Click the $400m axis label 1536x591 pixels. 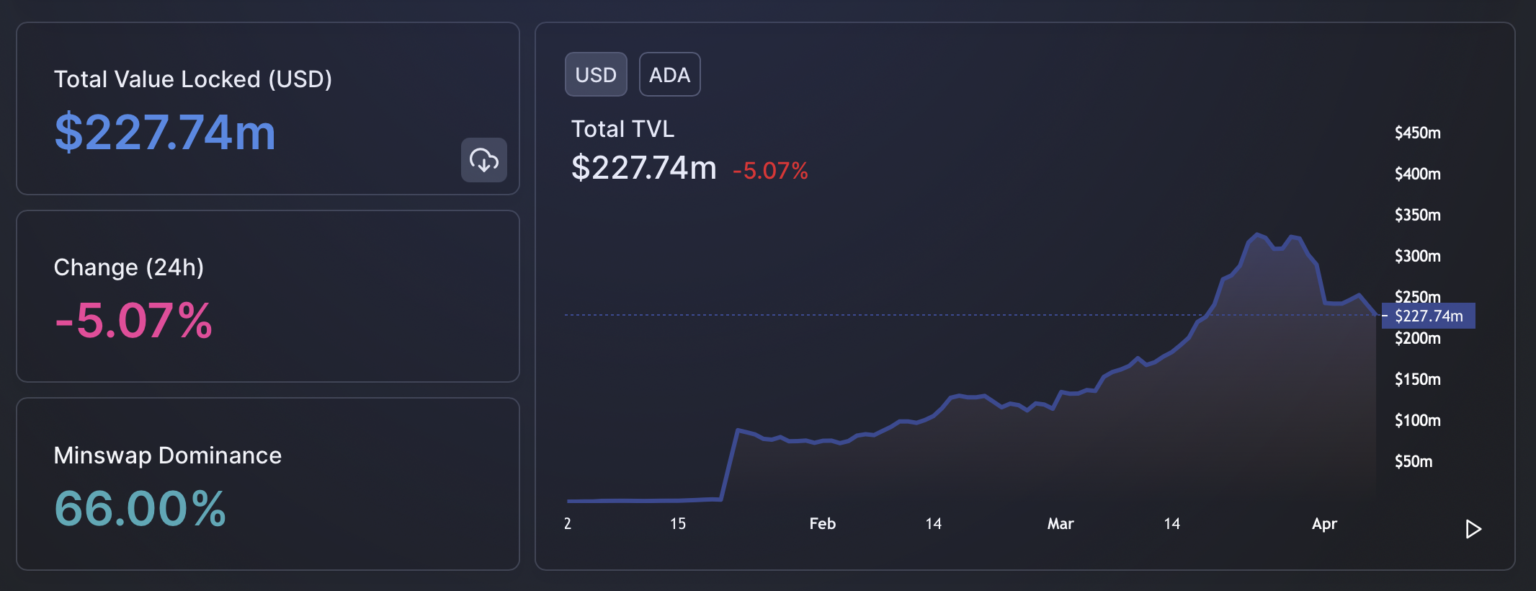point(1418,174)
